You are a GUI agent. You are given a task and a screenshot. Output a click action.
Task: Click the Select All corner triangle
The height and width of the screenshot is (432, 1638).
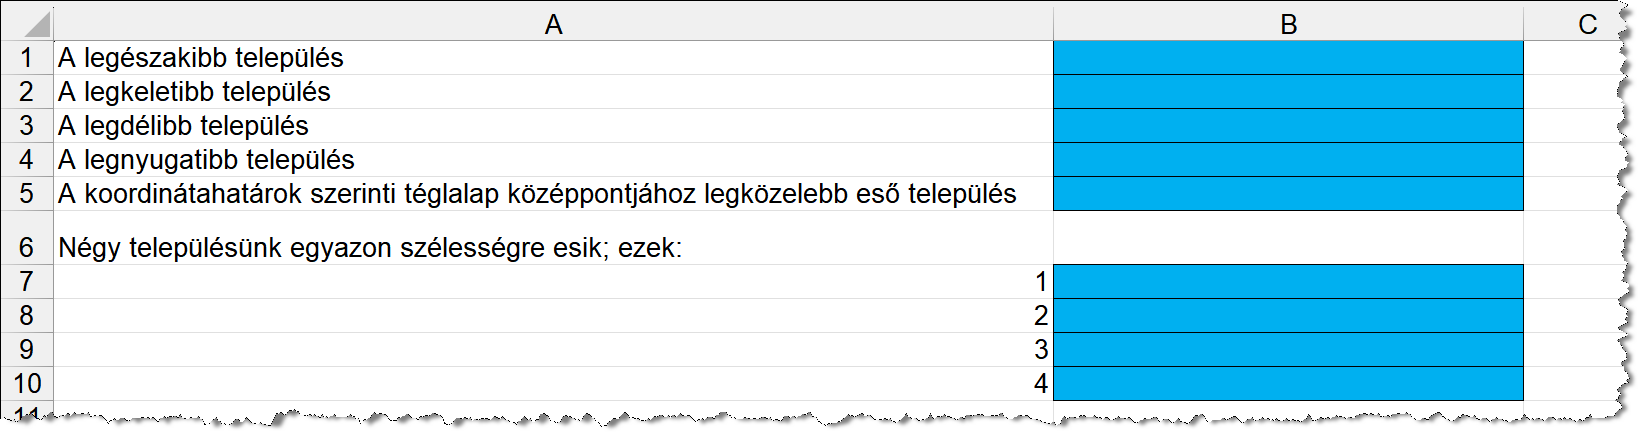(36, 24)
